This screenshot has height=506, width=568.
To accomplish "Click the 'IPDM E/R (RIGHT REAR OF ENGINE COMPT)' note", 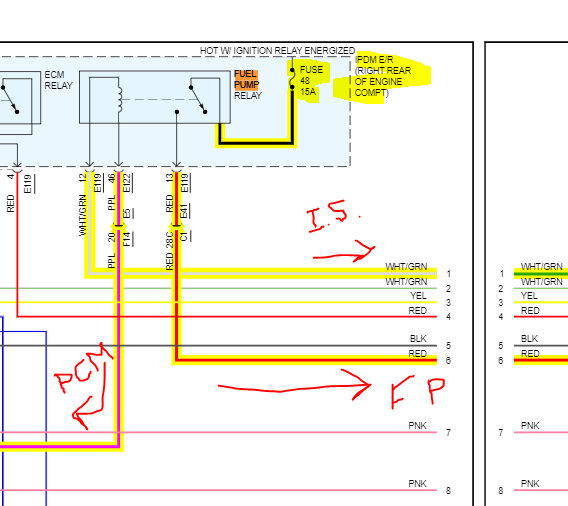I will (383, 76).
